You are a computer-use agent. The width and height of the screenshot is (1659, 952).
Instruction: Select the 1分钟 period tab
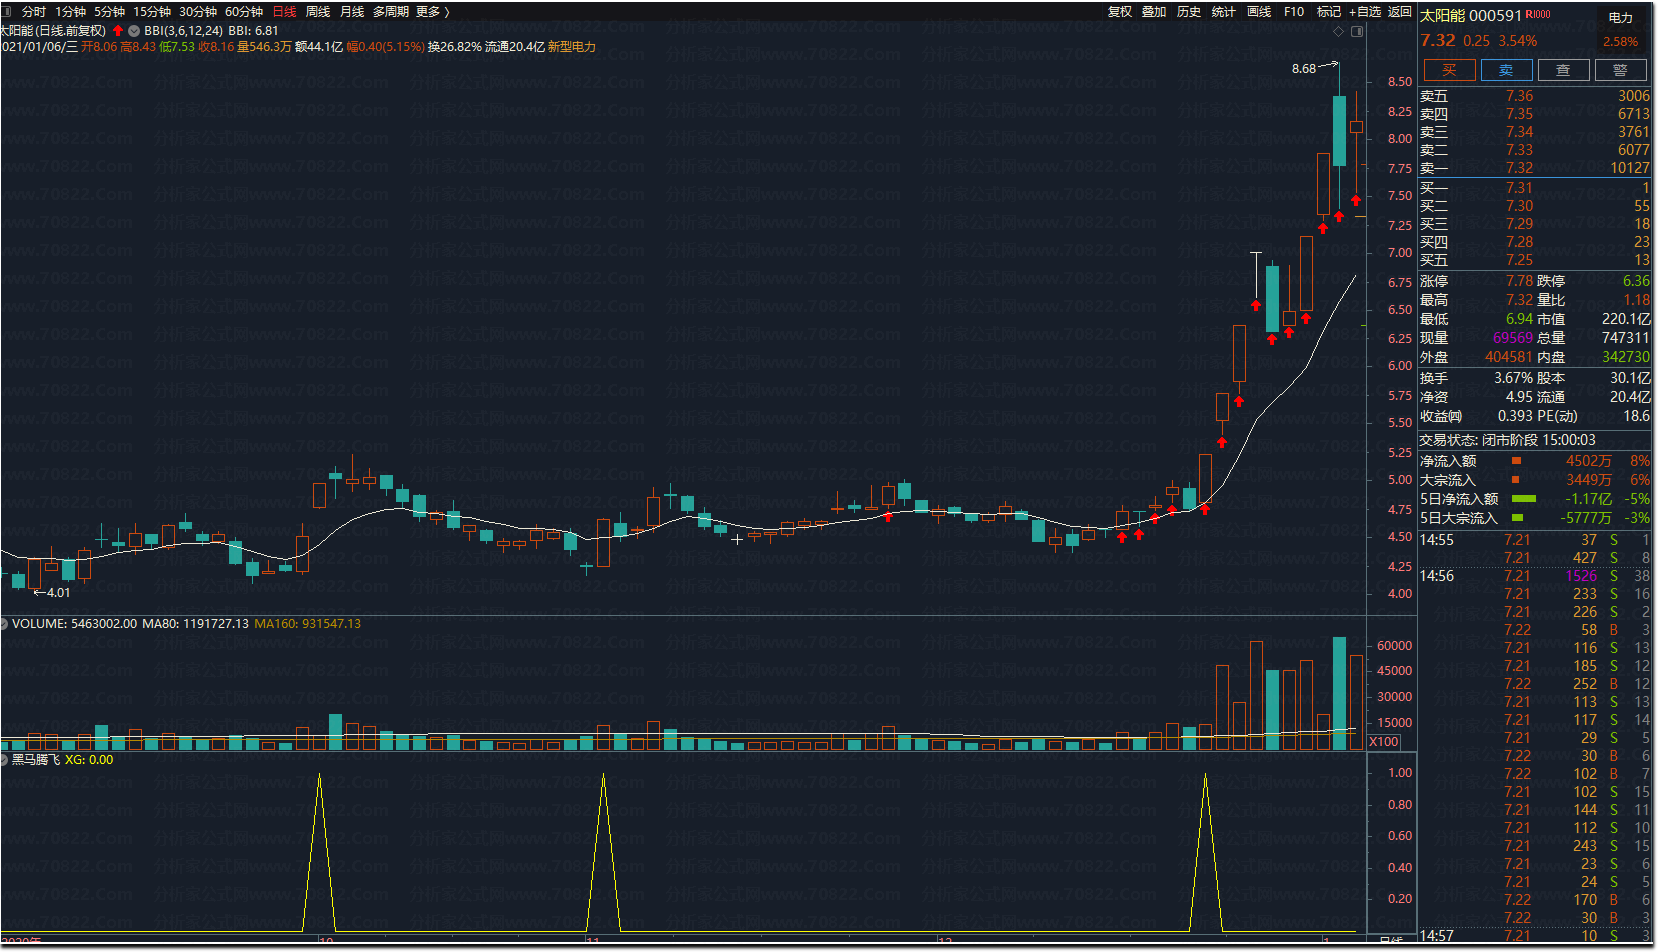[x=70, y=12]
